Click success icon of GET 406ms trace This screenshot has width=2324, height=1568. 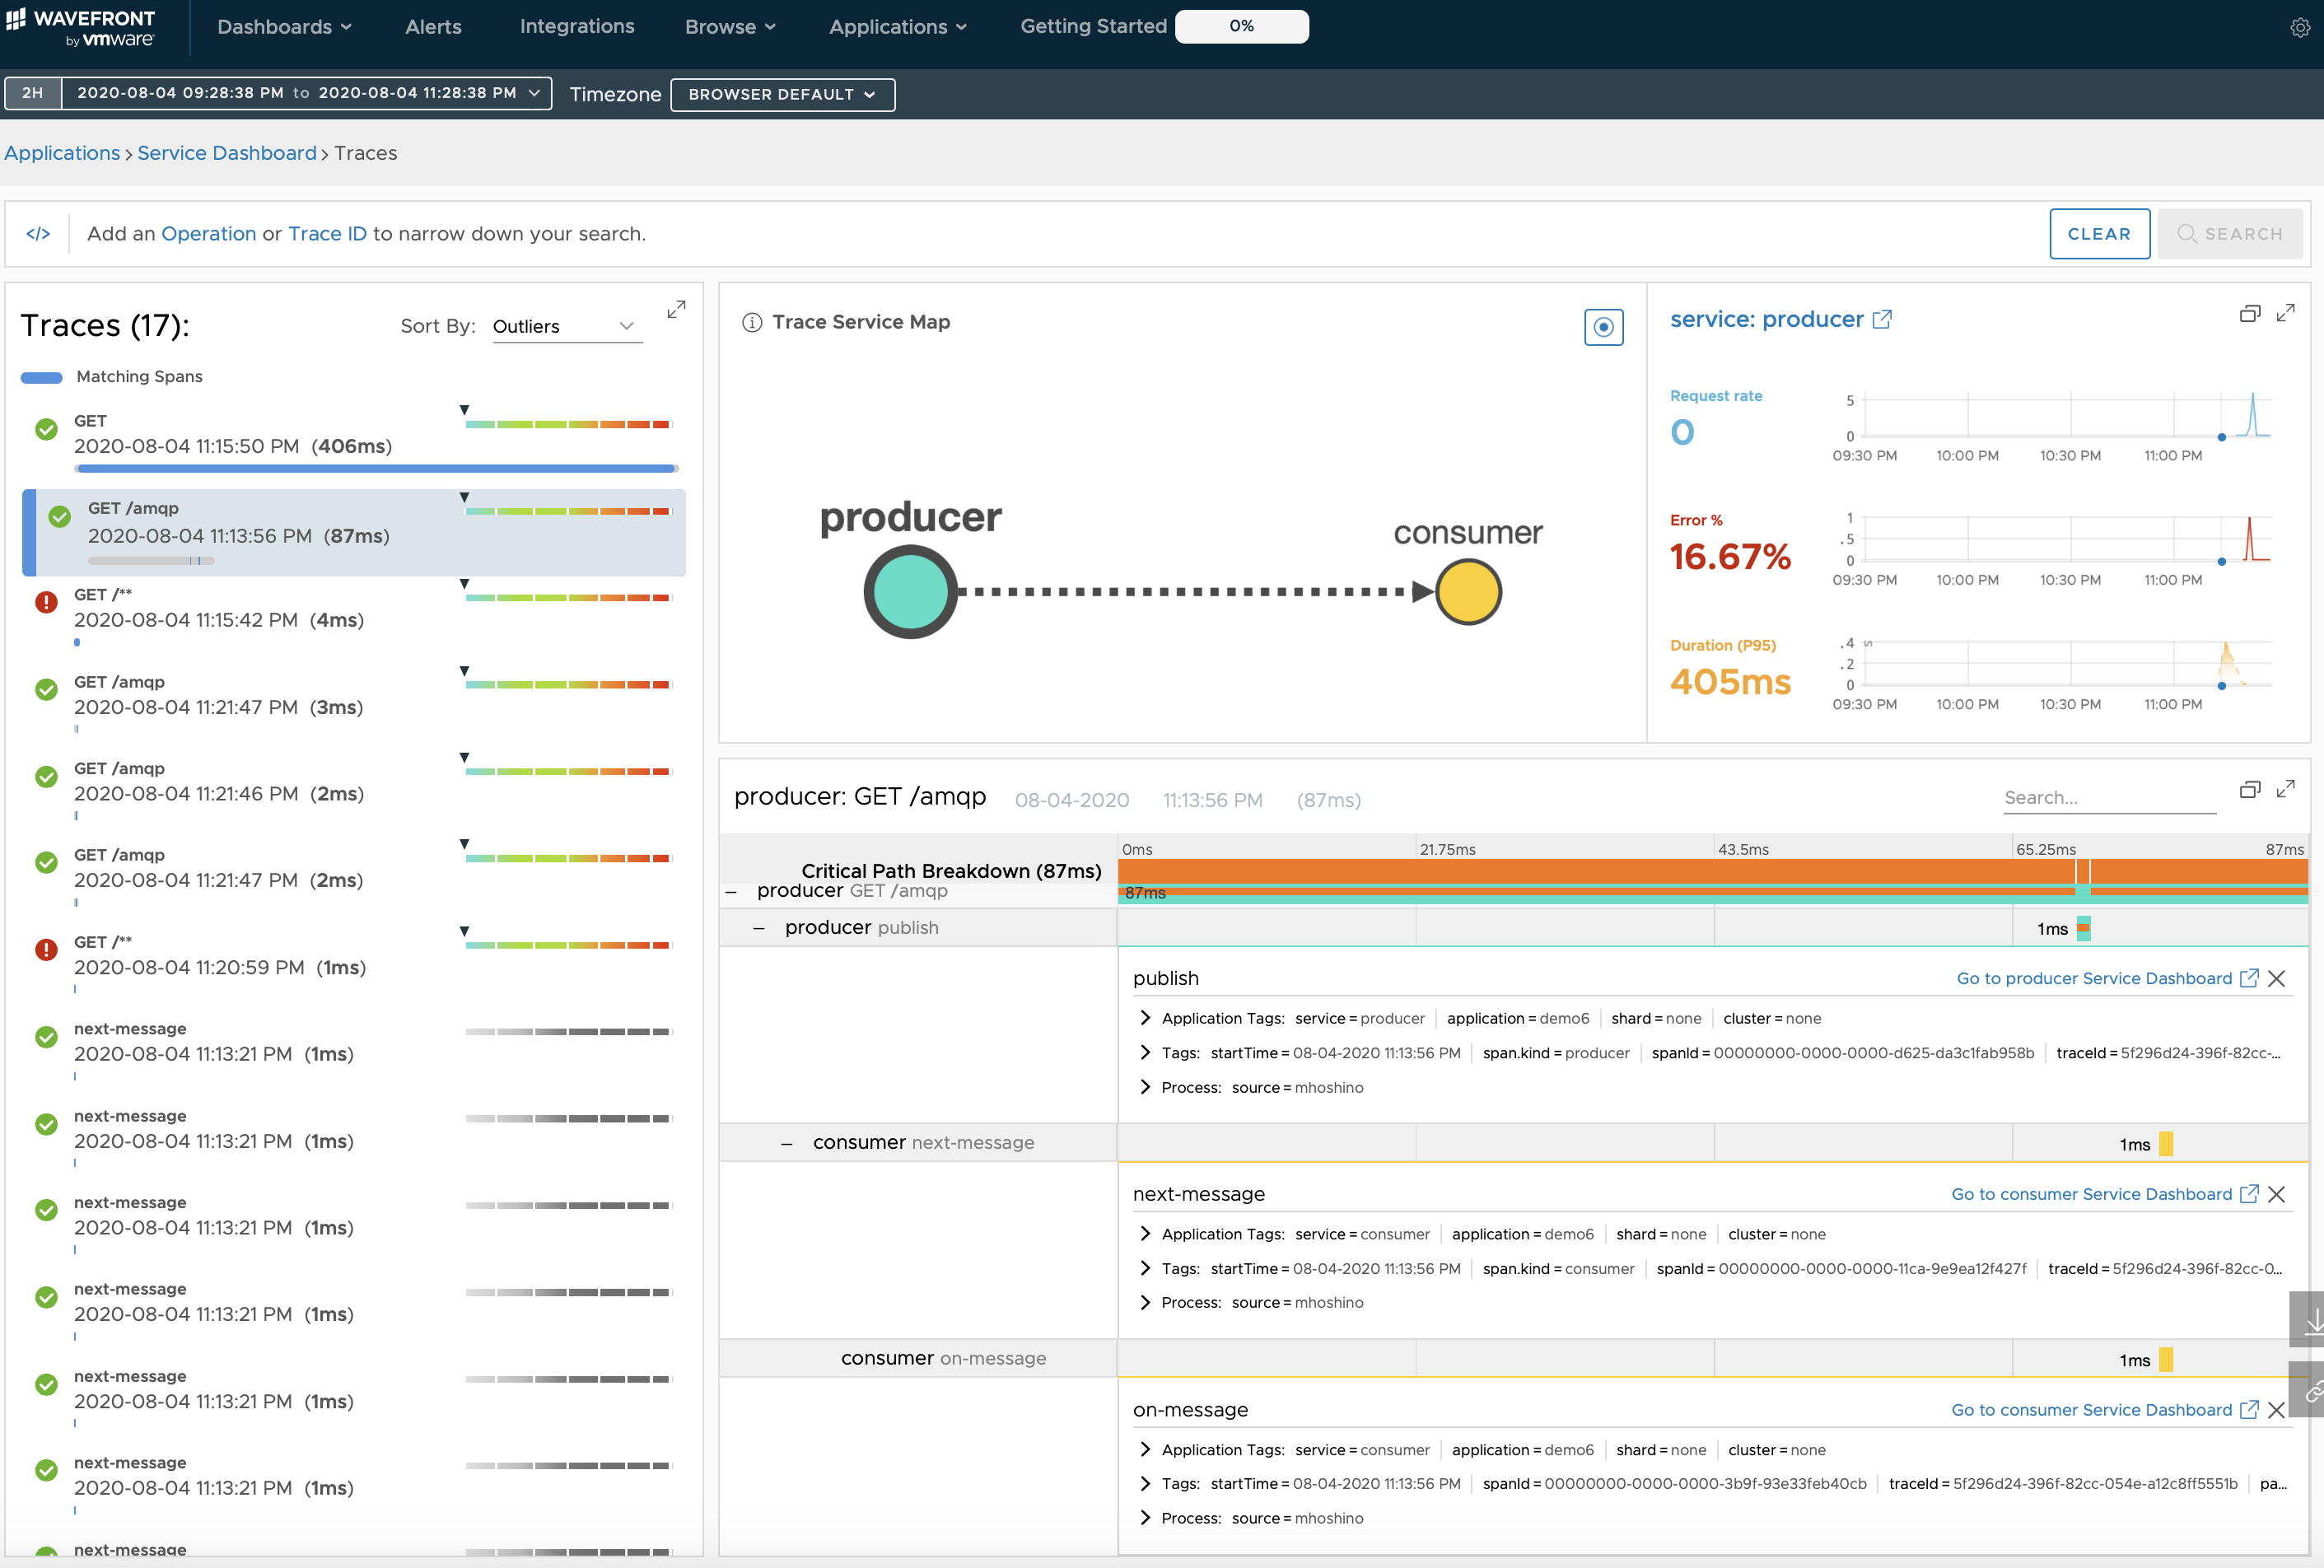tap(46, 429)
